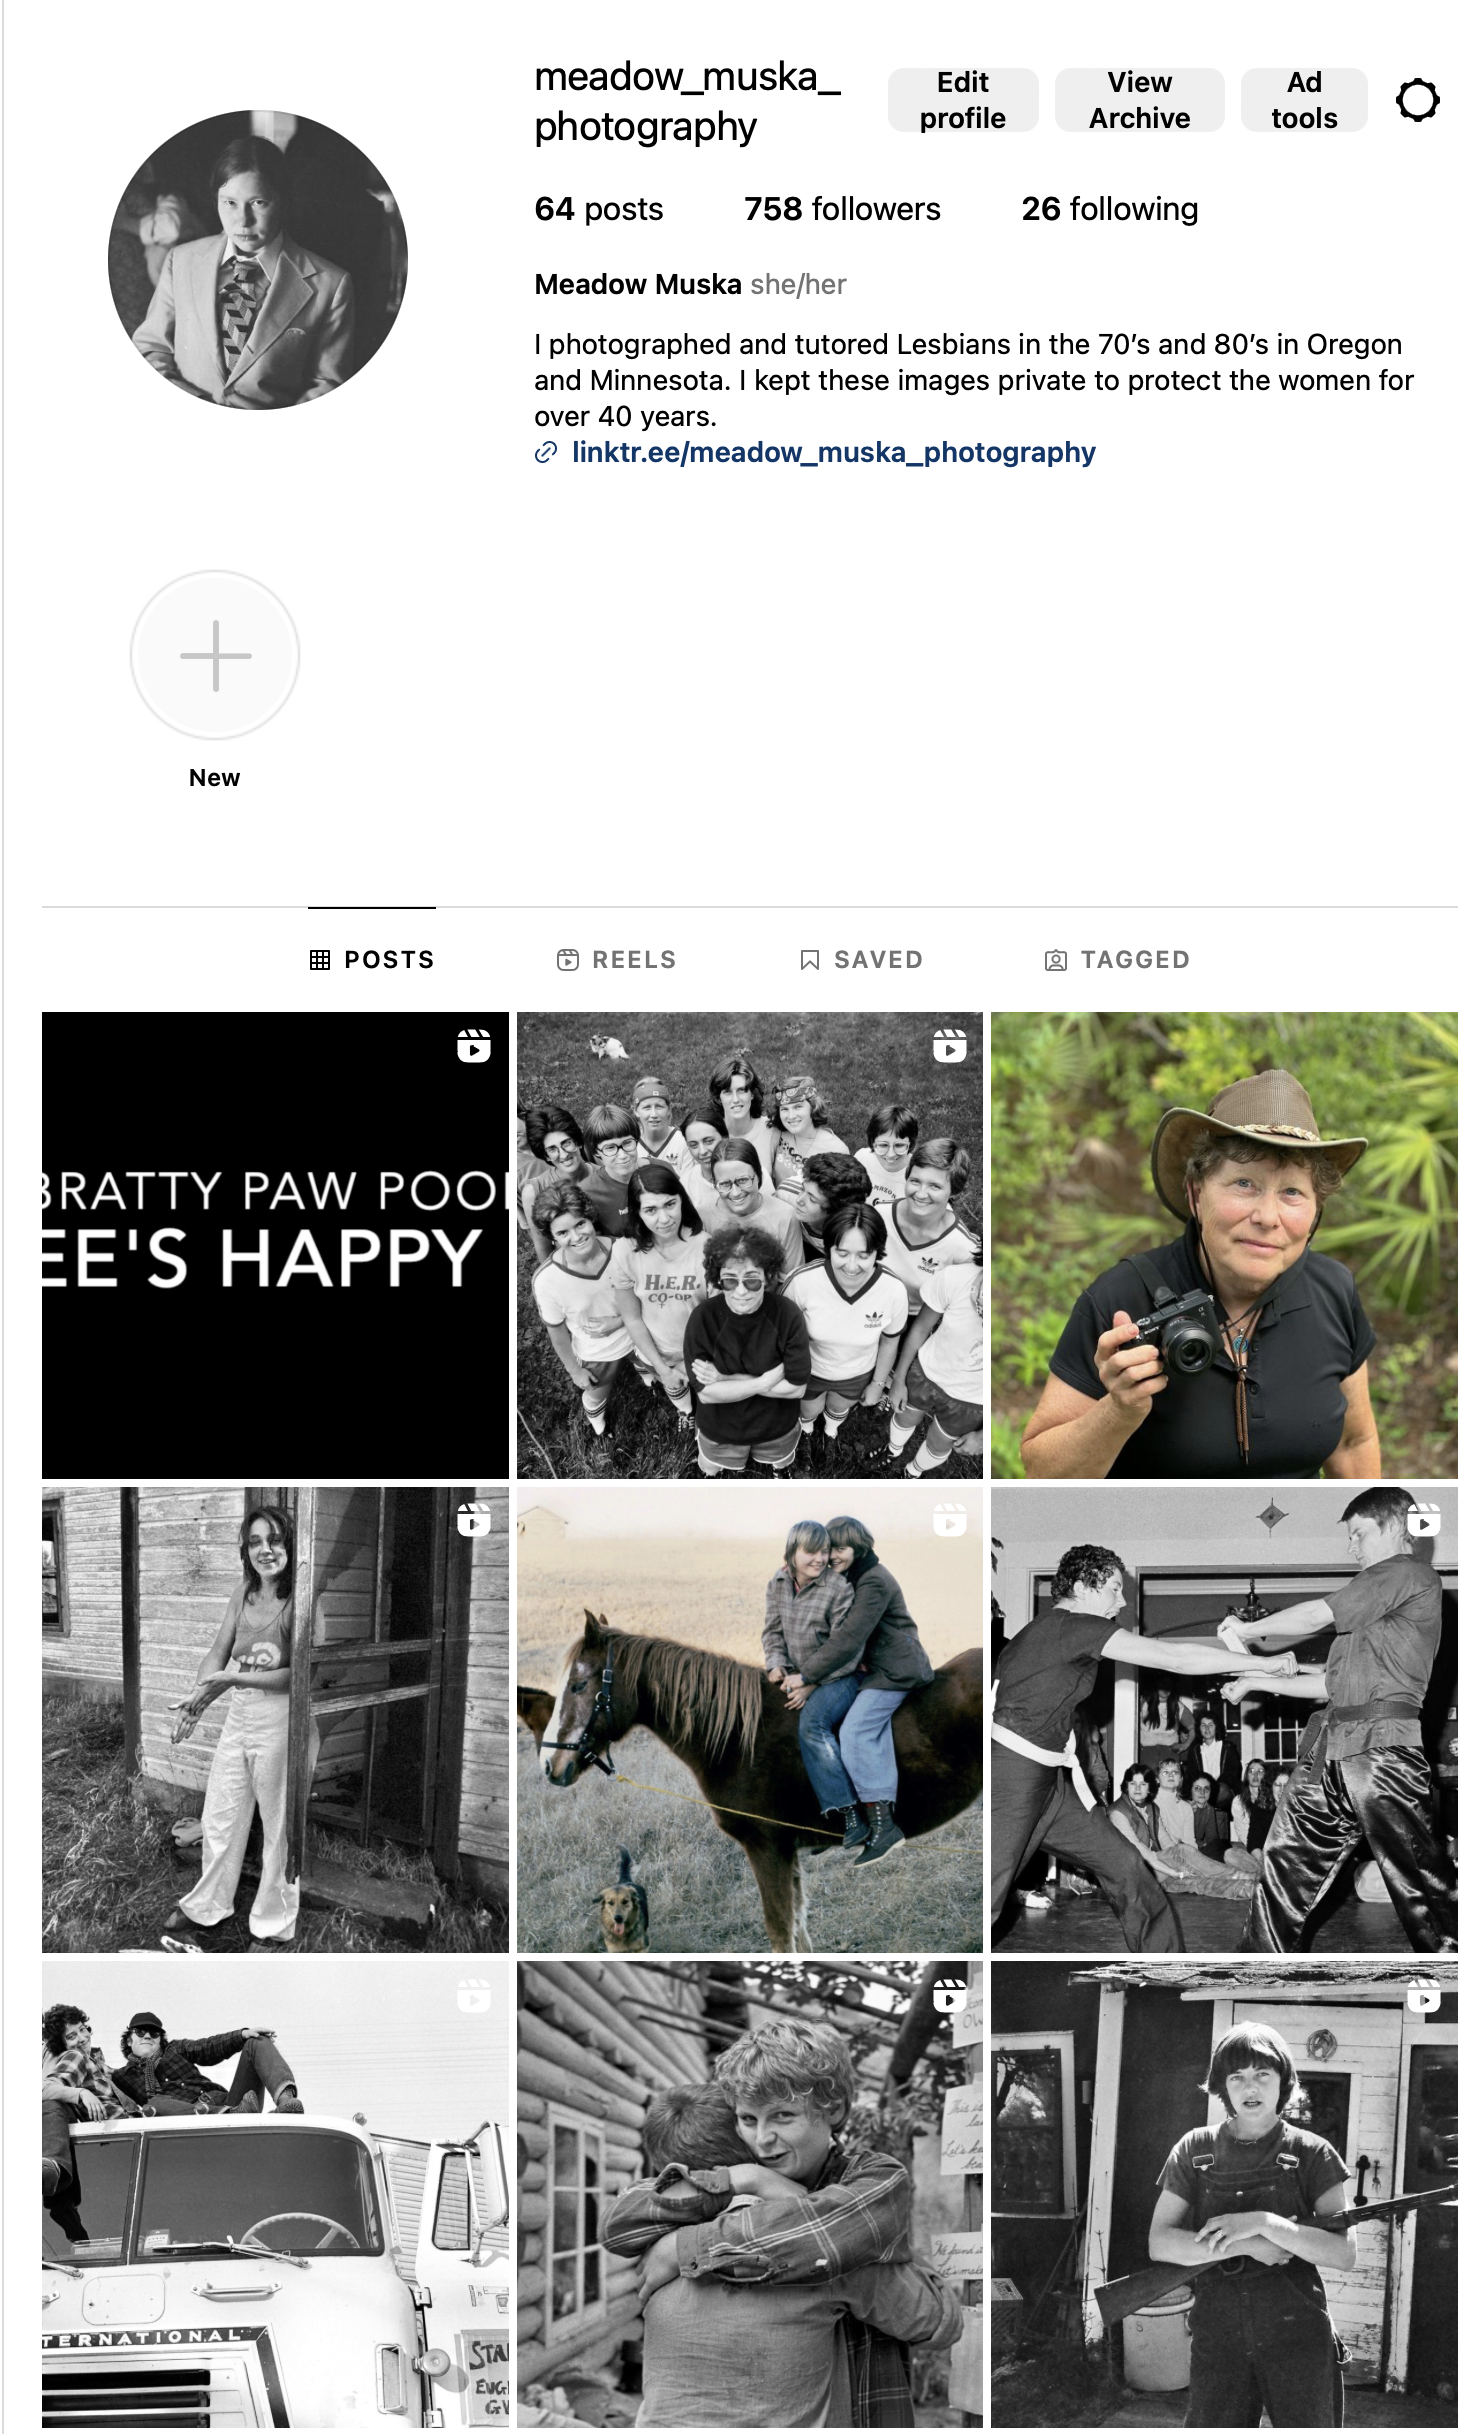This screenshot has height=2434, width=1476.
Task: Click the reel icon on Bratty Paw post
Action: coord(473,1046)
